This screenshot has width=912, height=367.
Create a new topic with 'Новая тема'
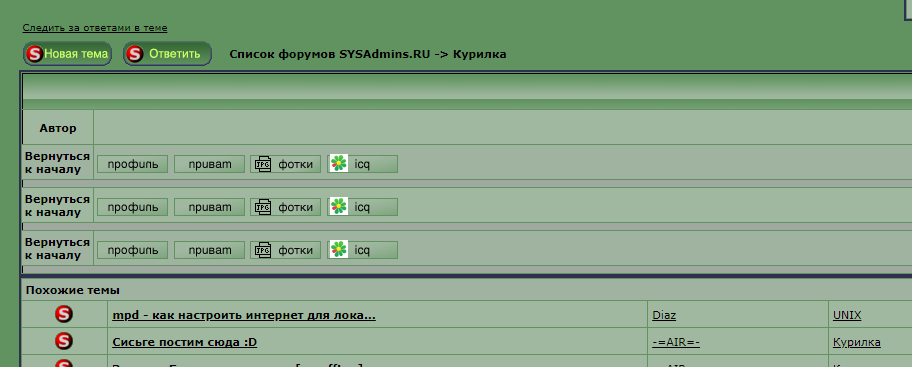pyautogui.click(x=67, y=54)
